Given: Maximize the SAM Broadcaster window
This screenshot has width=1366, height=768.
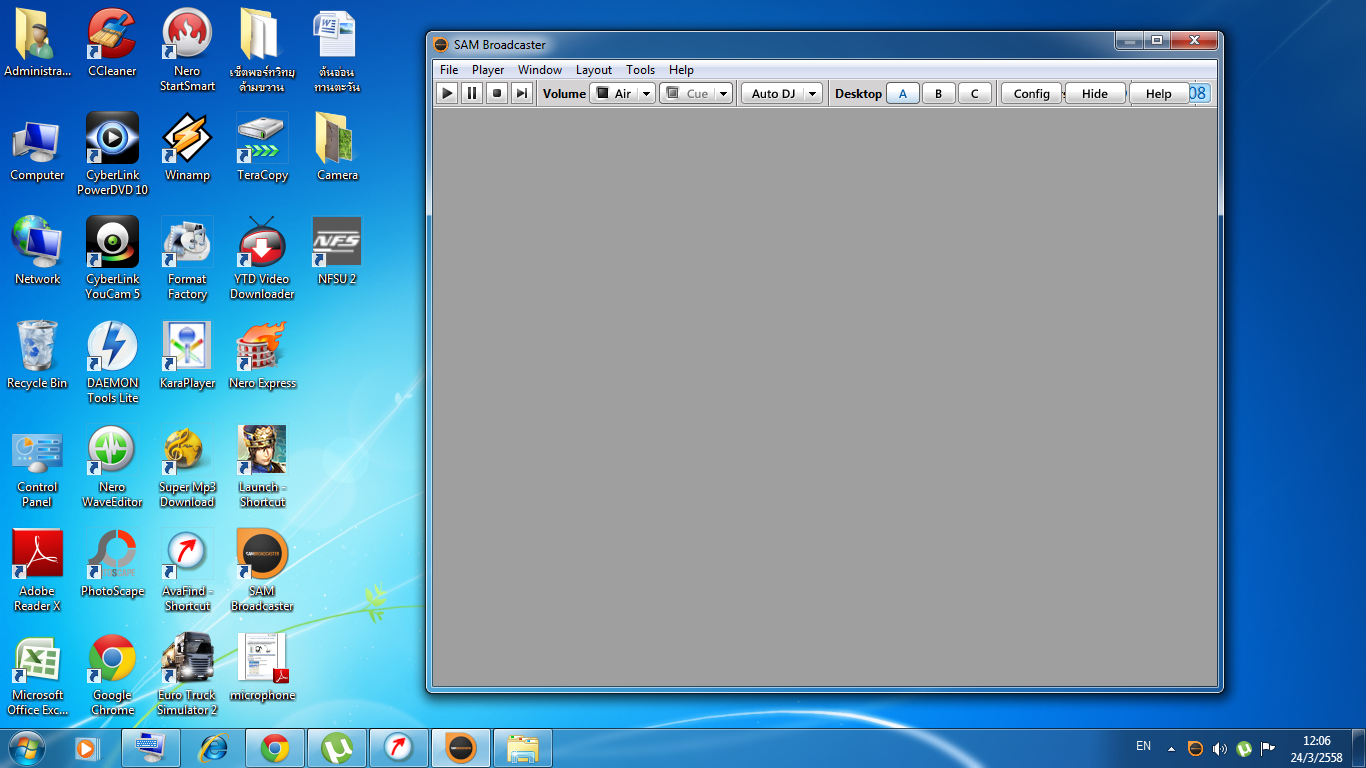Looking at the screenshot, I should pyautogui.click(x=1157, y=40).
